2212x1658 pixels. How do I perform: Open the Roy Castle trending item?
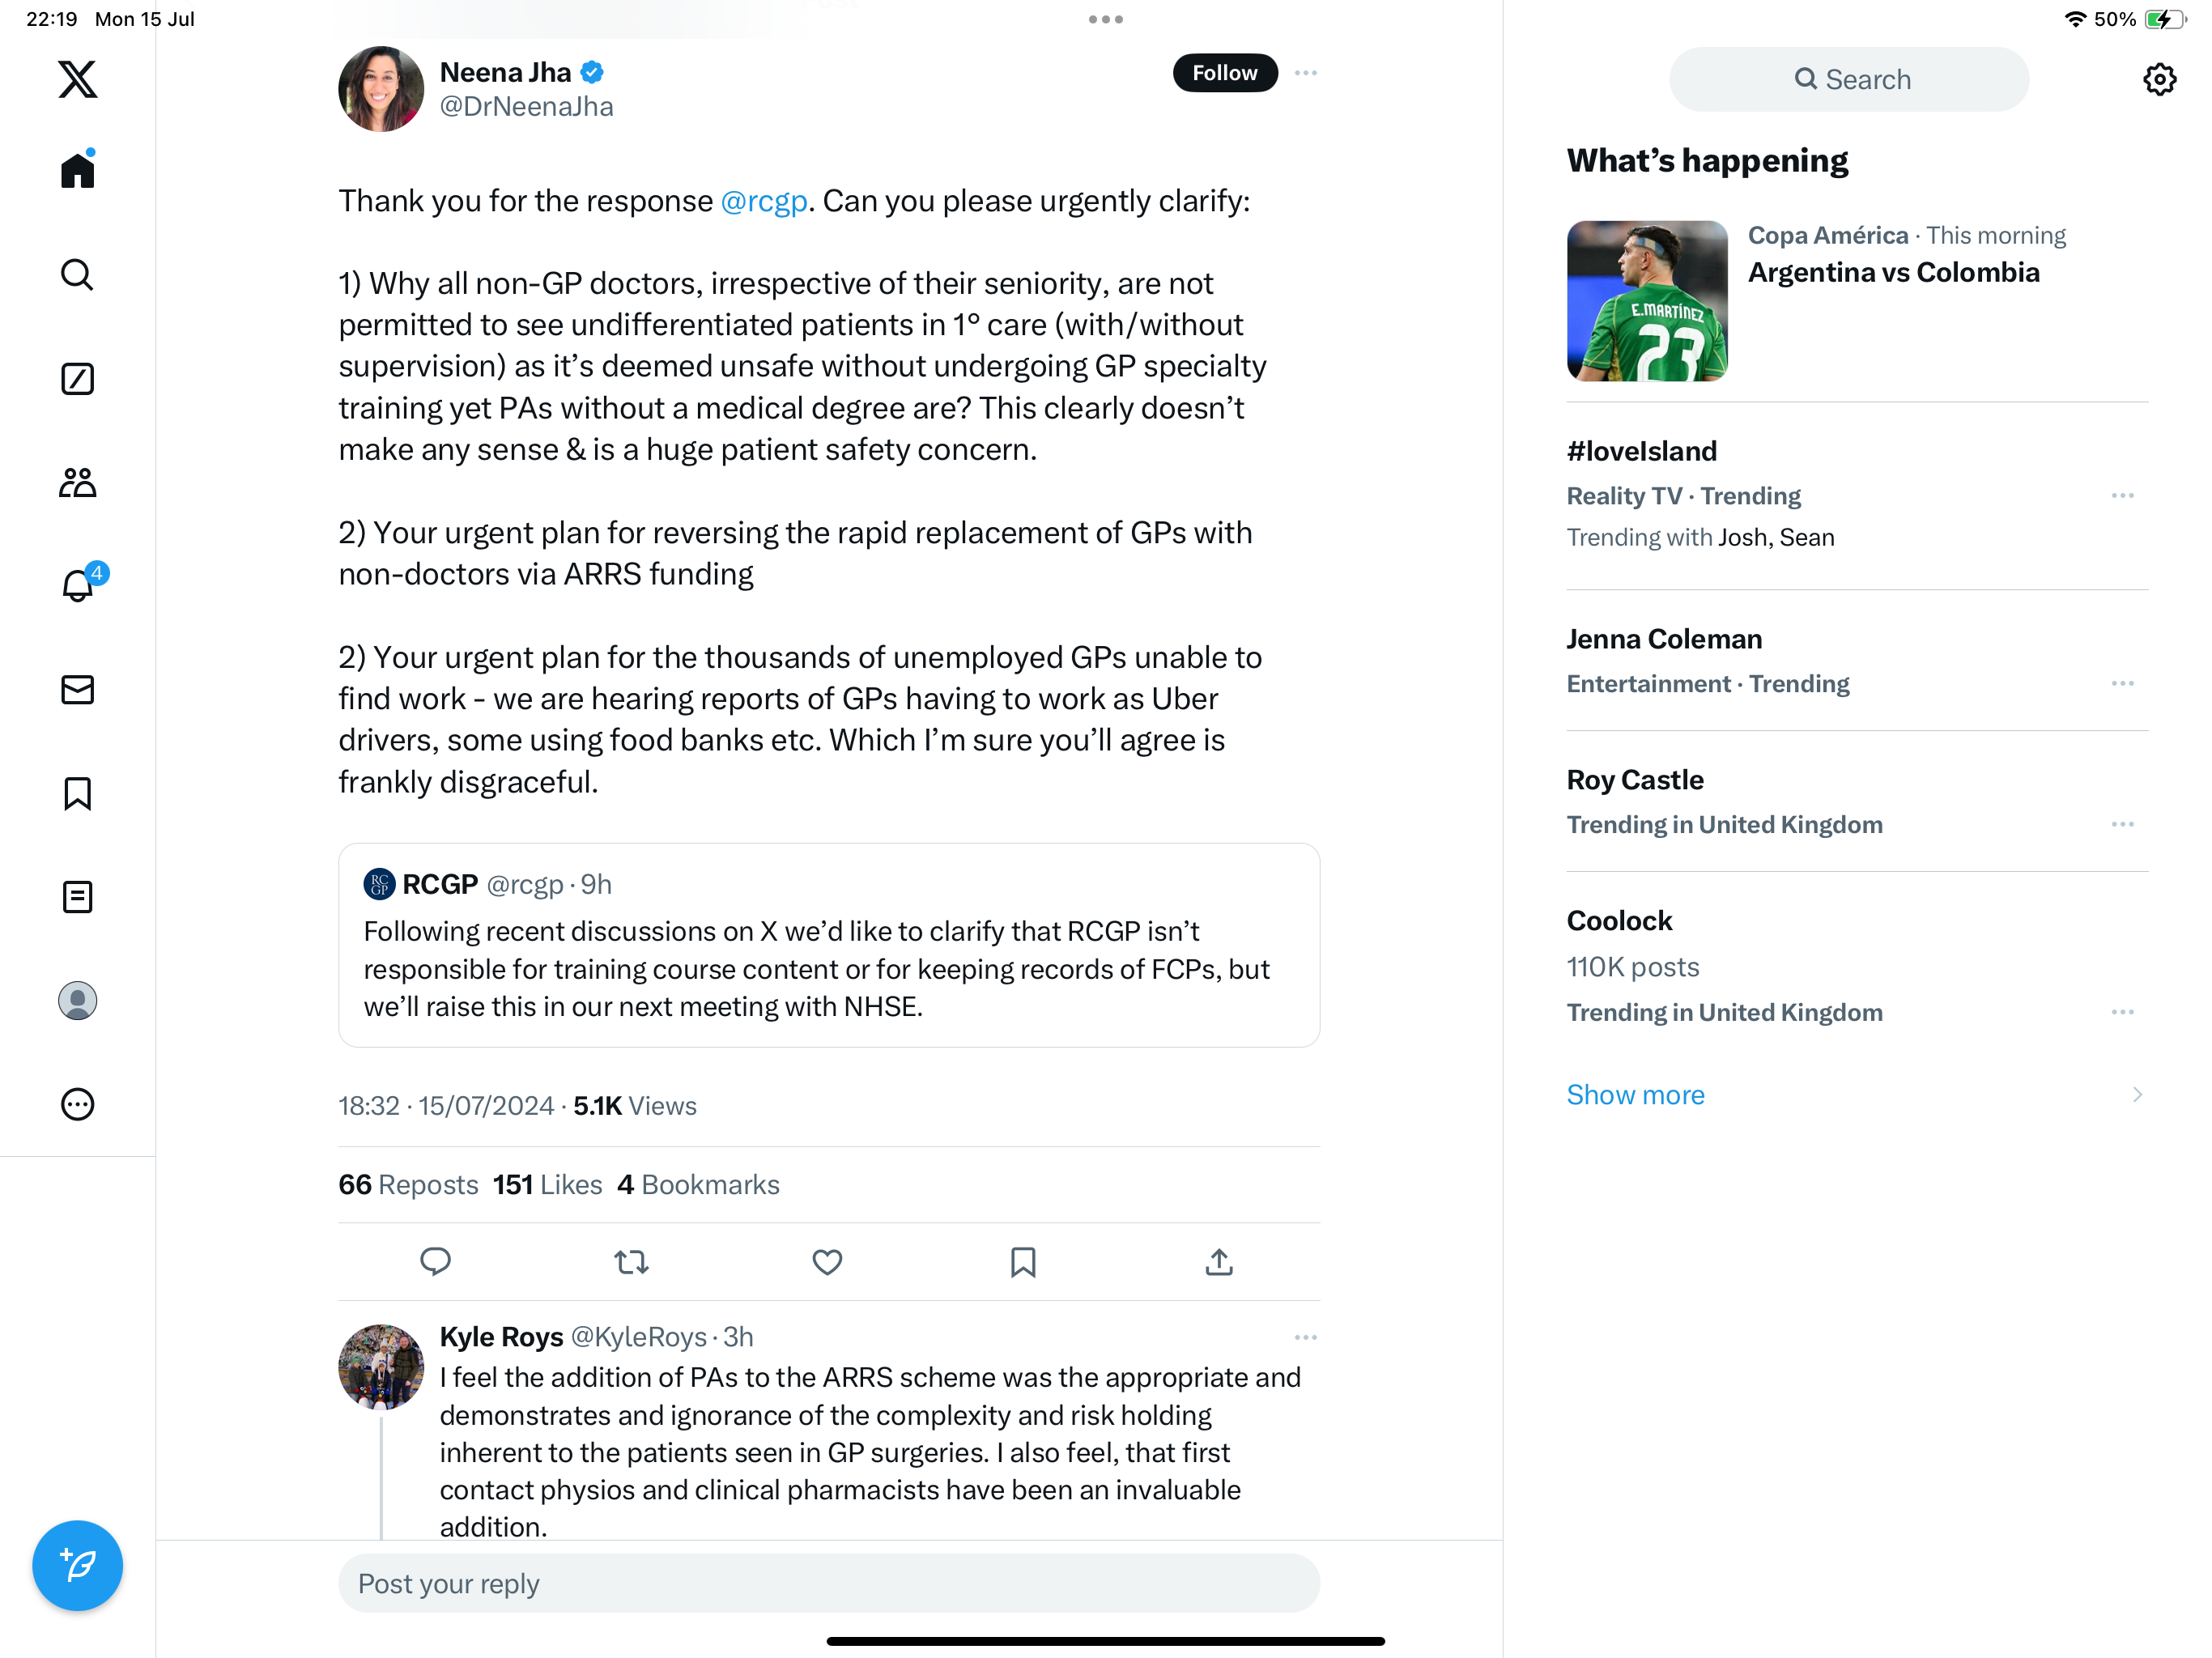coord(1635,780)
